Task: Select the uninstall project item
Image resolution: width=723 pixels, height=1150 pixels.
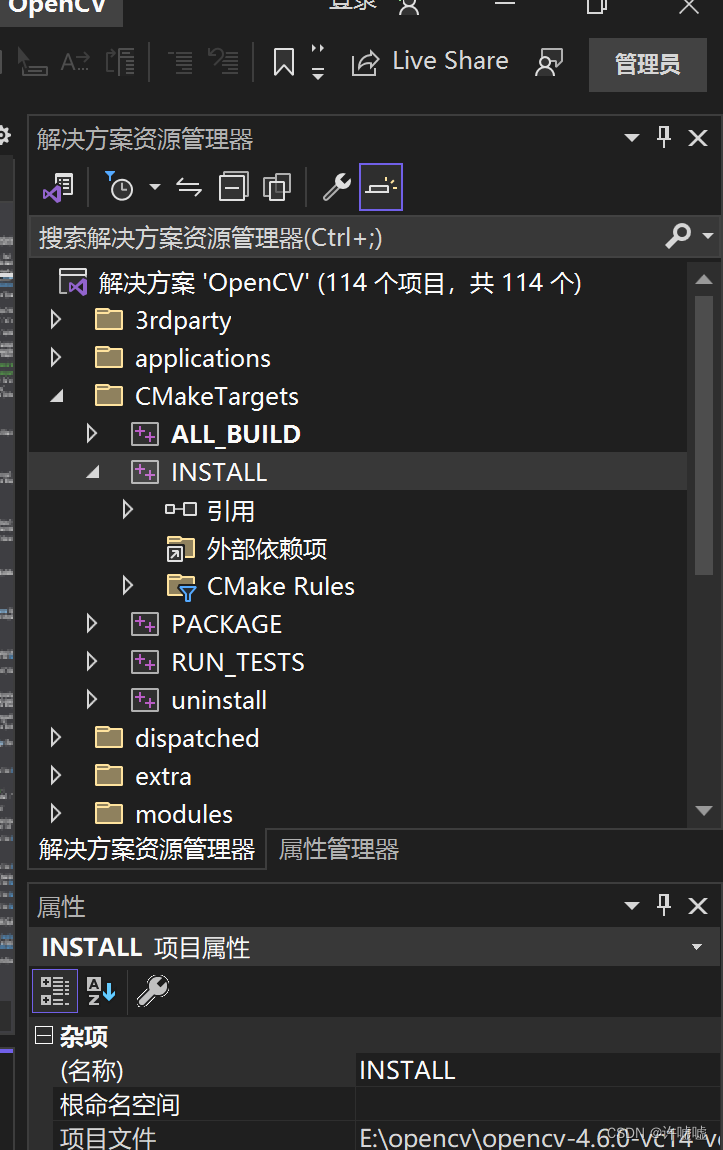Action: pos(219,700)
